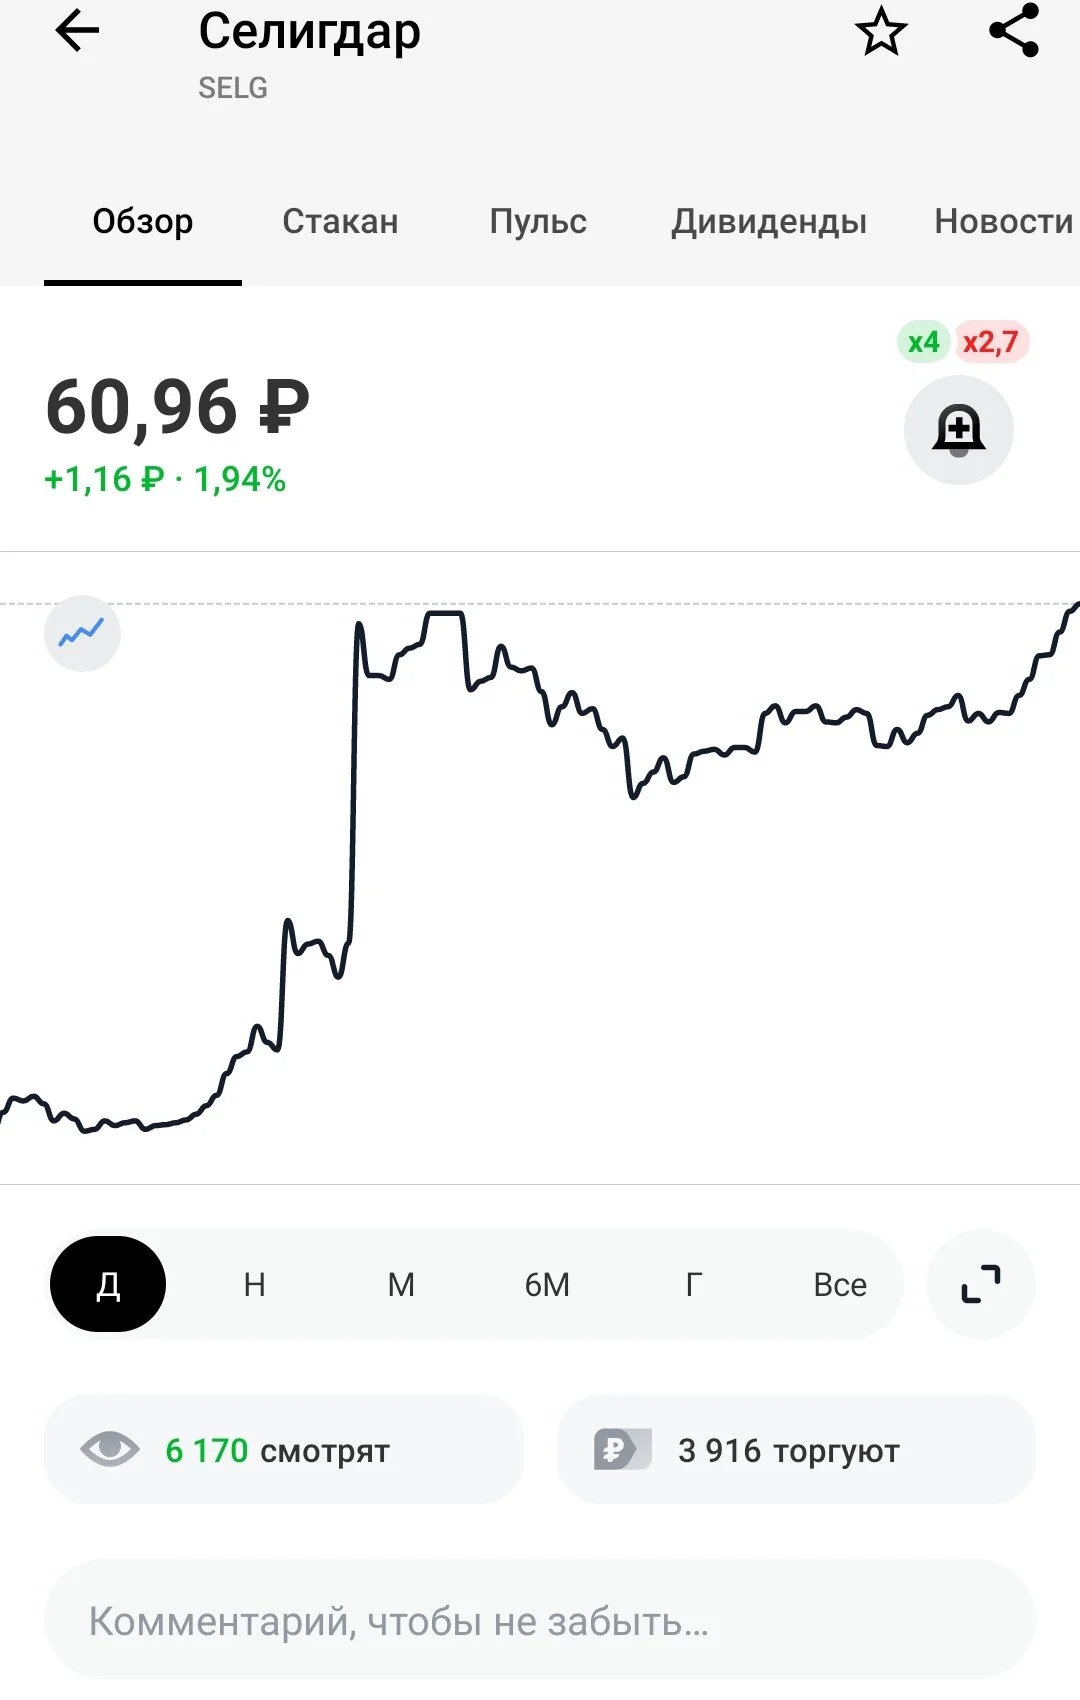Select the Д day period
The height and width of the screenshot is (1700, 1080).
coord(108,1284)
